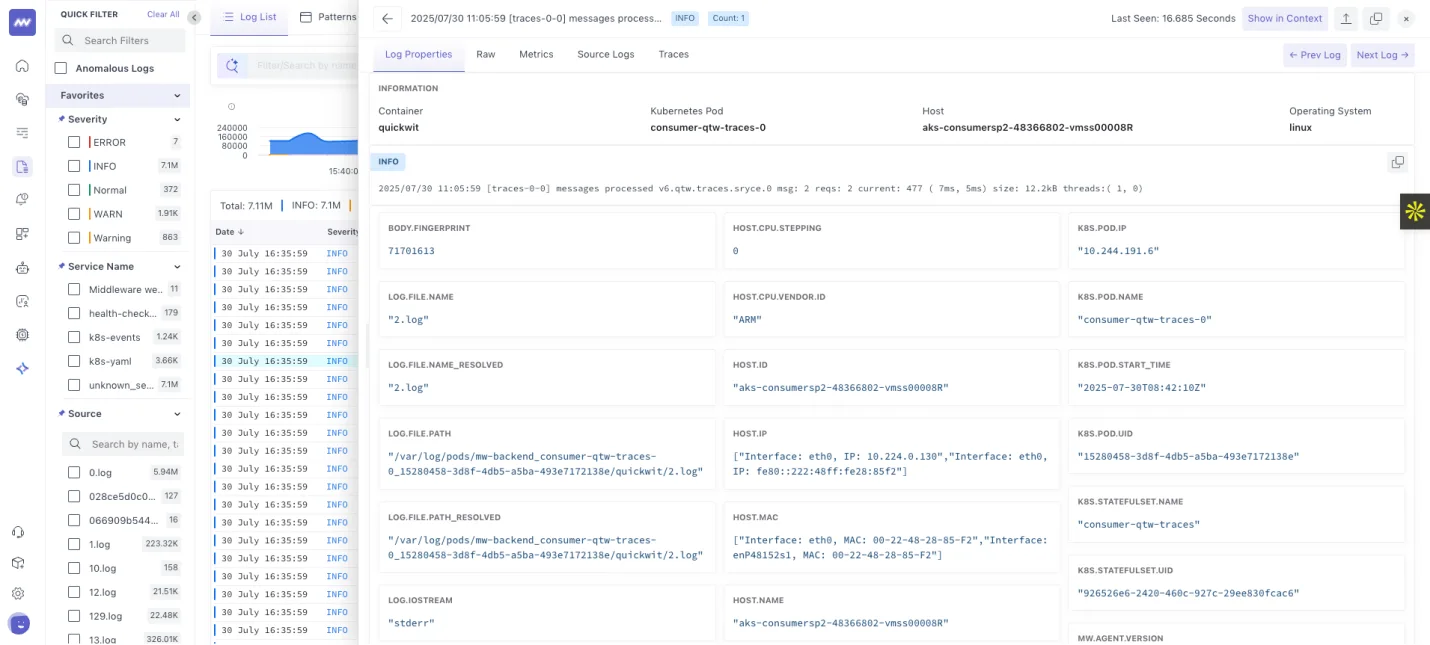Click the K8S.POD.IP value 10.244.191.6

(1118, 251)
